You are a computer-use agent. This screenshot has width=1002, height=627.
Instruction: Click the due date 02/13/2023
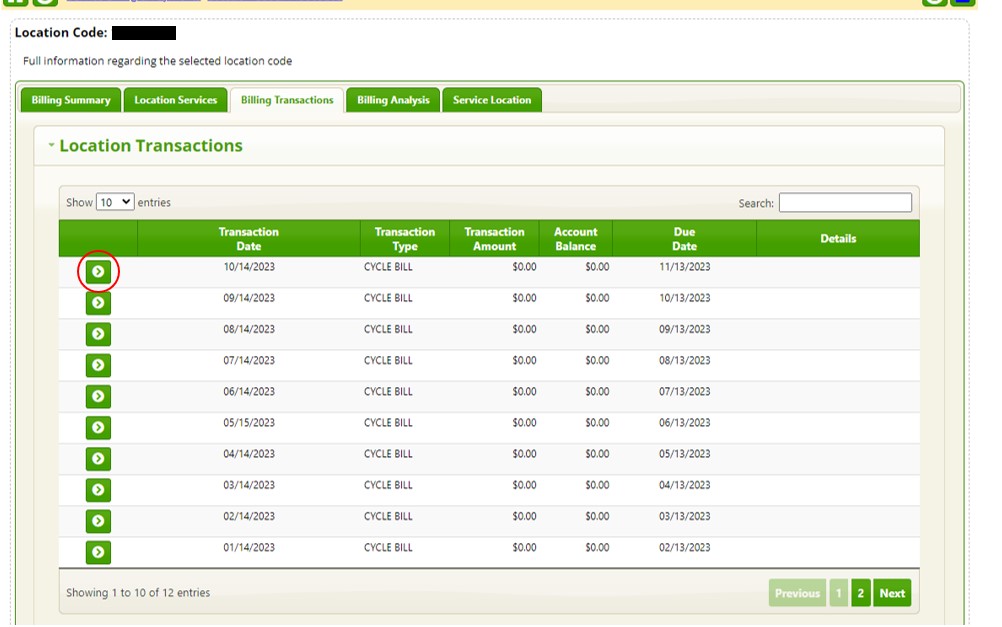point(684,547)
